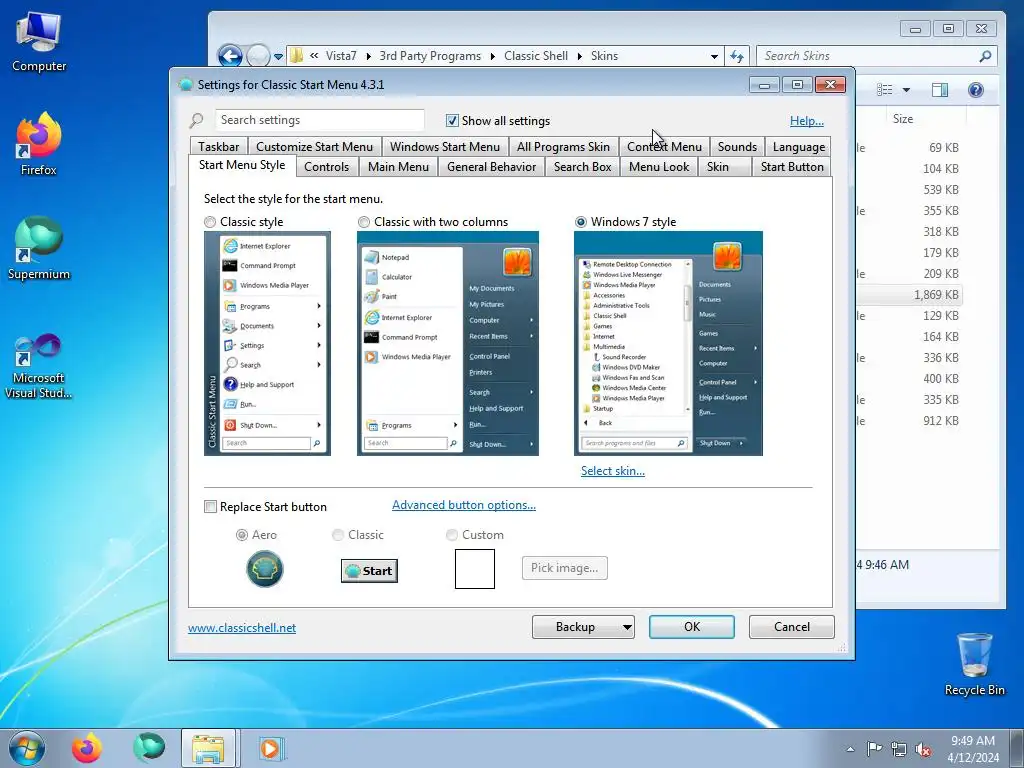Select the Classic style radio button
This screenshot has width=1024, height=768.
coord(210,222)
